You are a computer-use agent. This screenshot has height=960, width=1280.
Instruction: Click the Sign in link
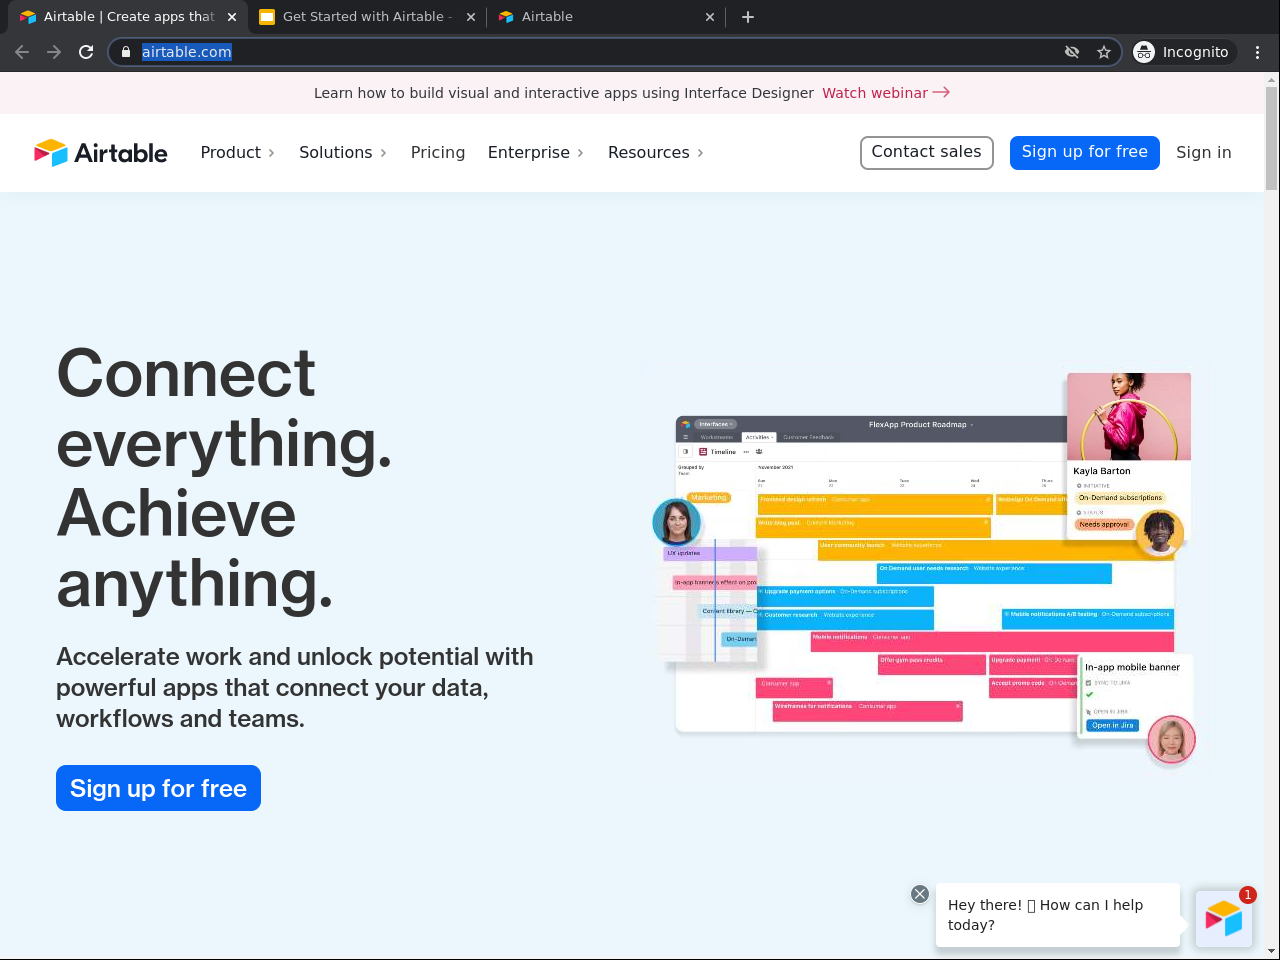point(1204,153)
